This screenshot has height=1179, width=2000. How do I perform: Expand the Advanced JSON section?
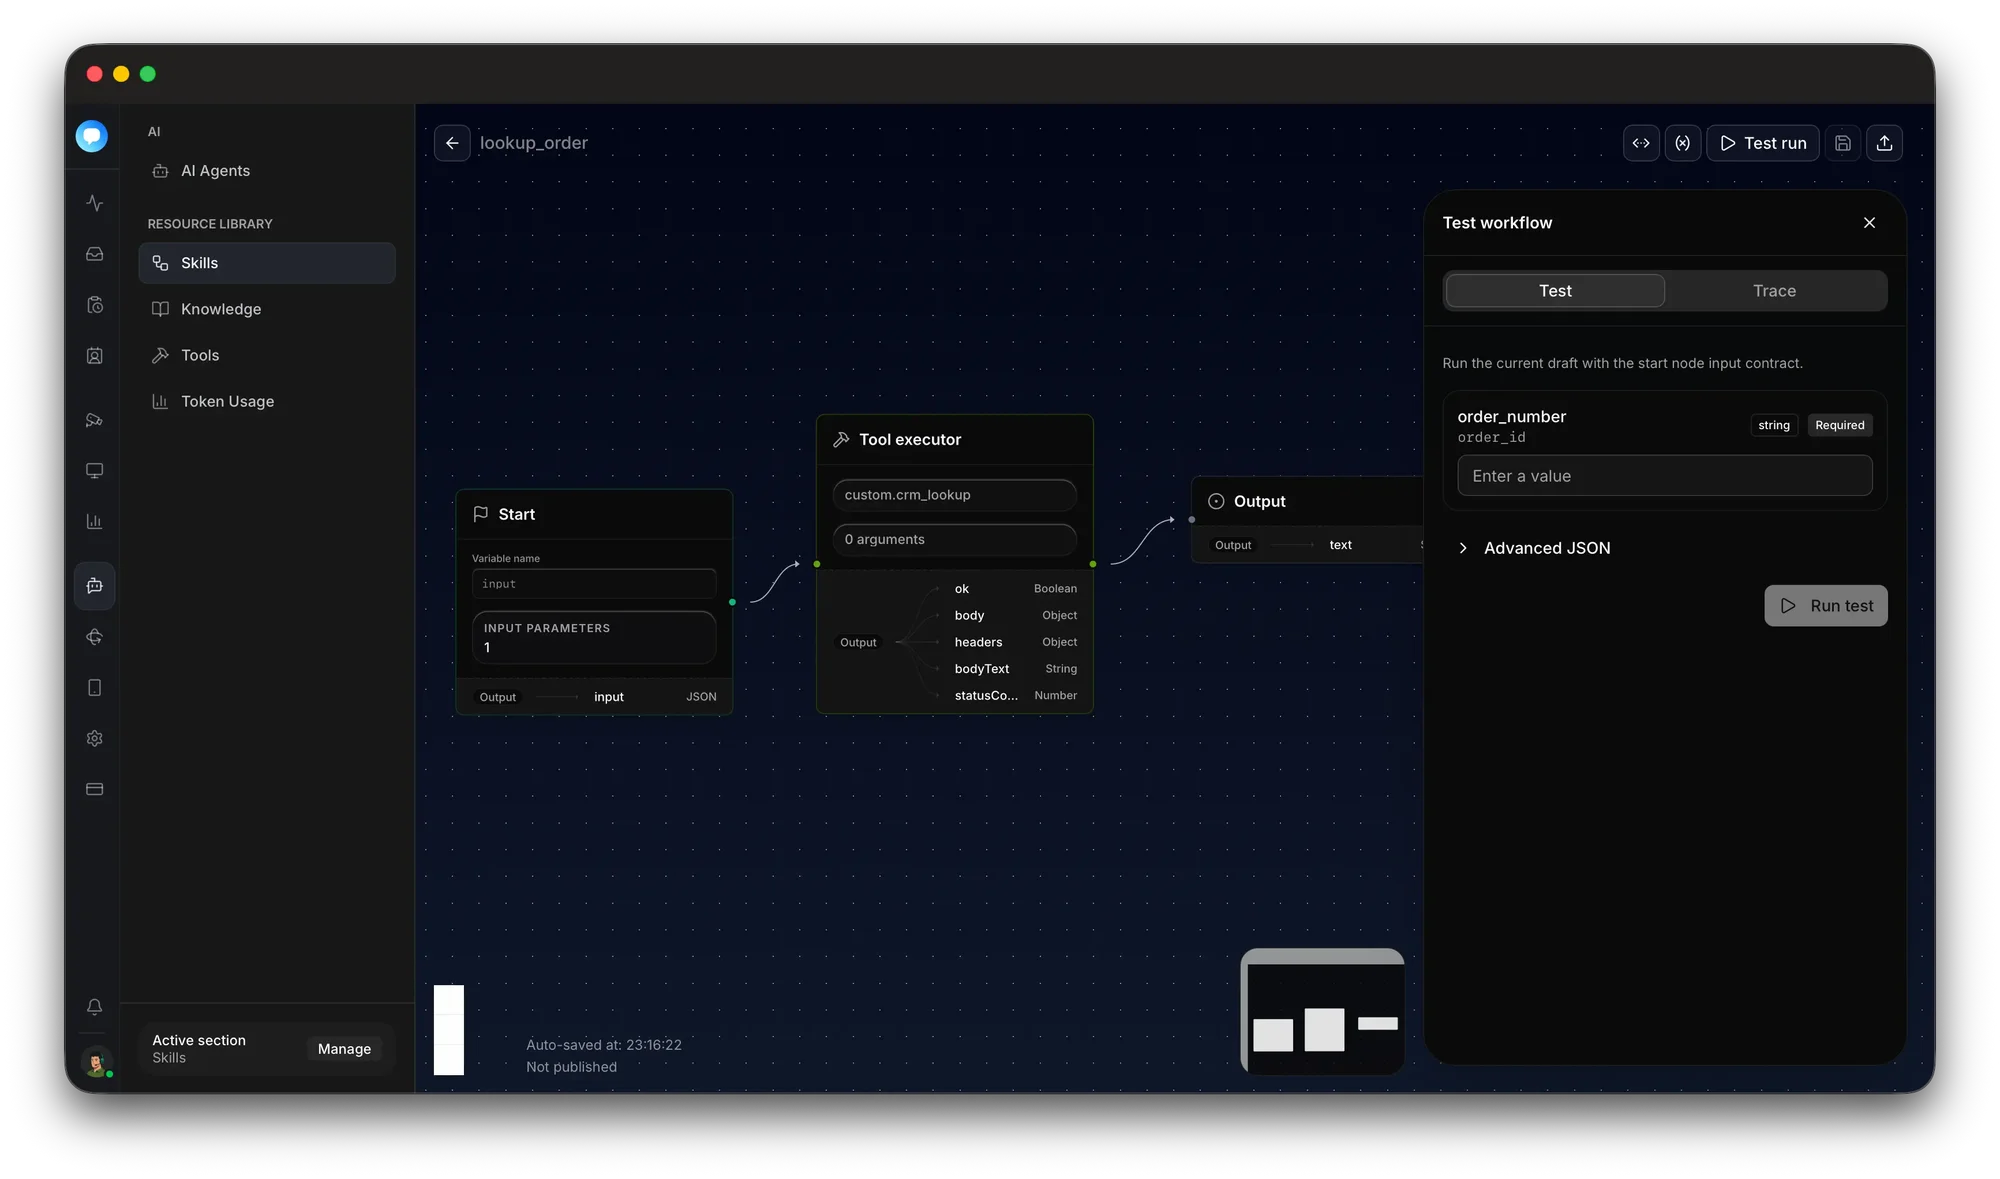(1535, 548)
